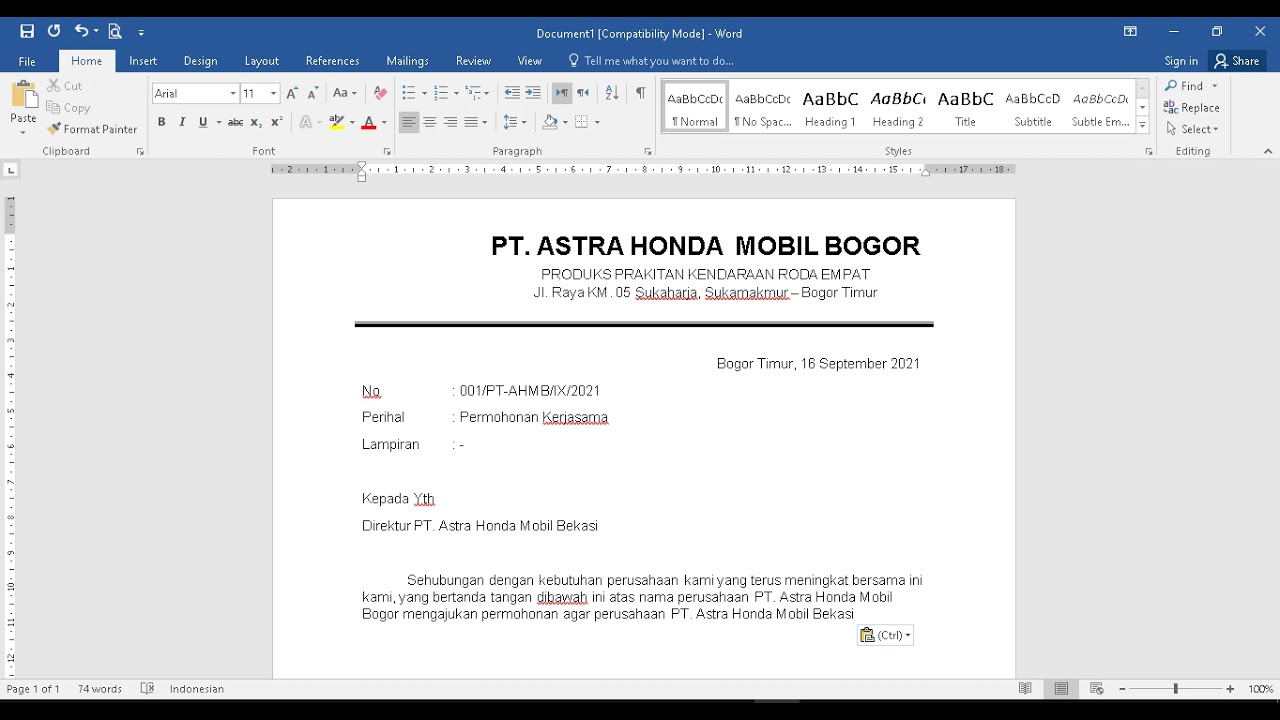Click the Print Preview quick access icon
This screenshot has height=720, width=1280.
(x=115, y=32)
